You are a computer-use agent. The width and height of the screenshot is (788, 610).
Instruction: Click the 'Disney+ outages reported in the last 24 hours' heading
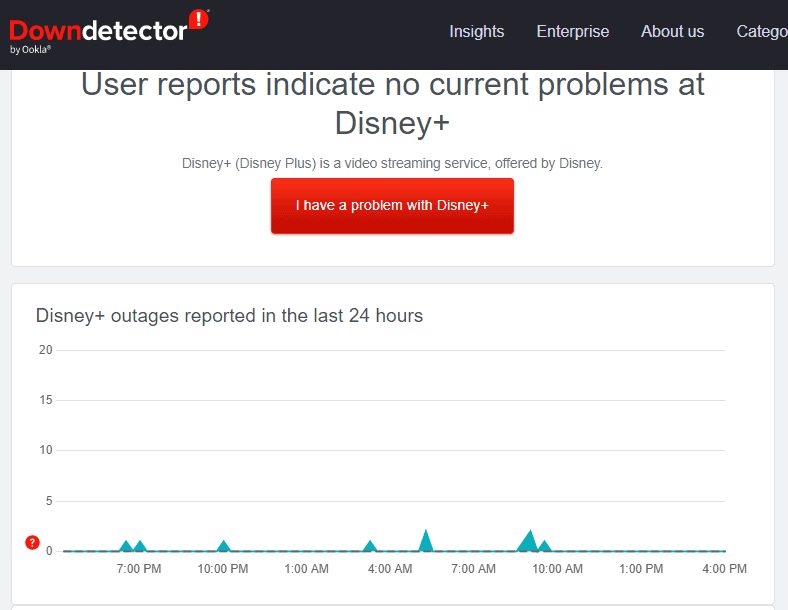229,316
